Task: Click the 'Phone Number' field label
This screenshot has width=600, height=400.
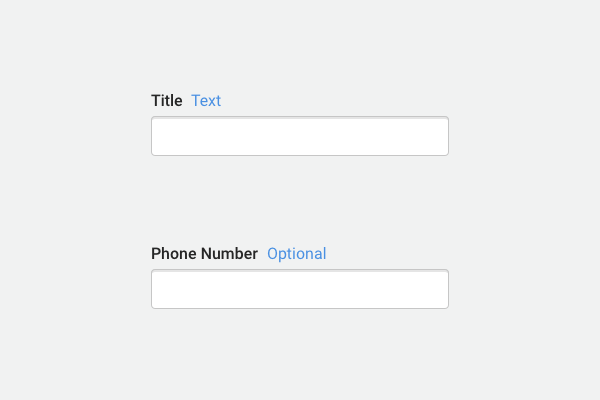Action: pyautogui.click(x=204, y=253)
